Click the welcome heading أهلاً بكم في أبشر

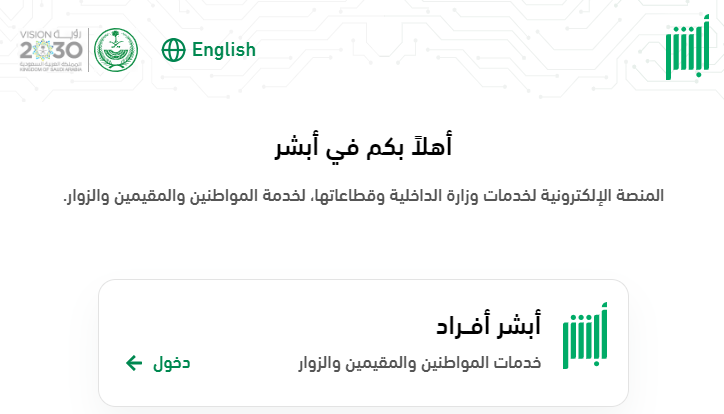tap(363, 146)
